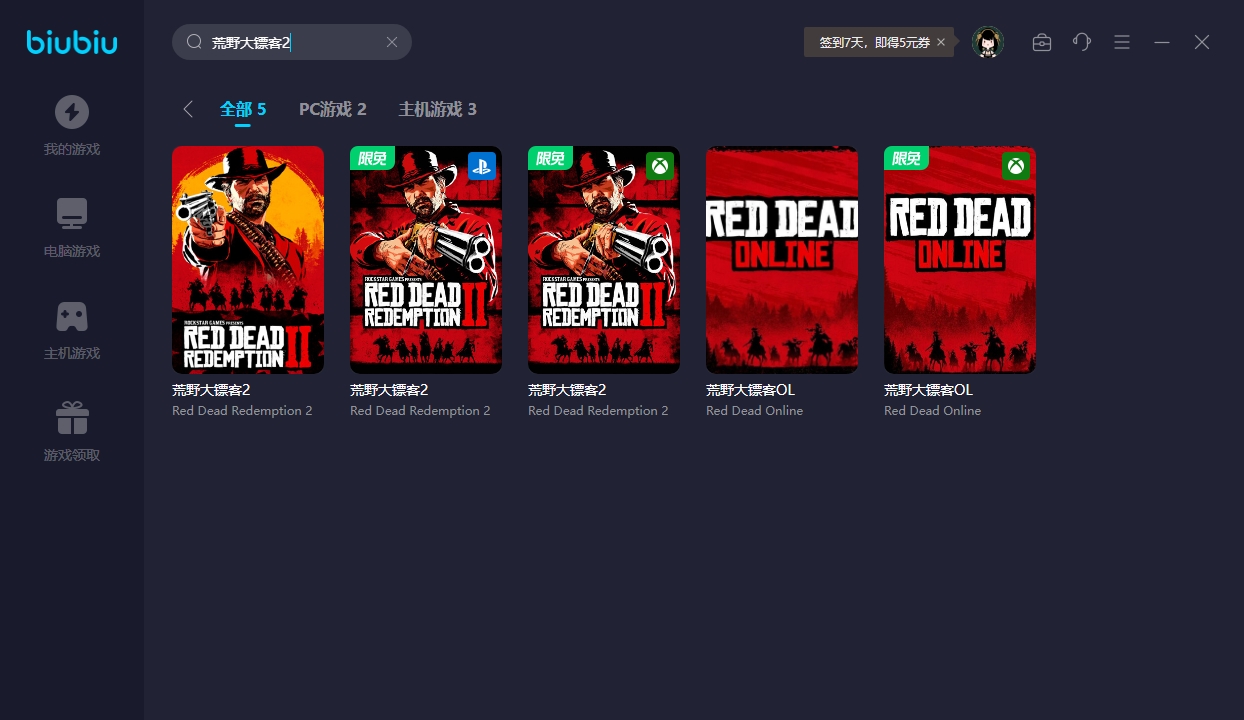Go back using the left chevron
Image resolution: width=1244 pixels, height=720 pixels.
(188, 109)
